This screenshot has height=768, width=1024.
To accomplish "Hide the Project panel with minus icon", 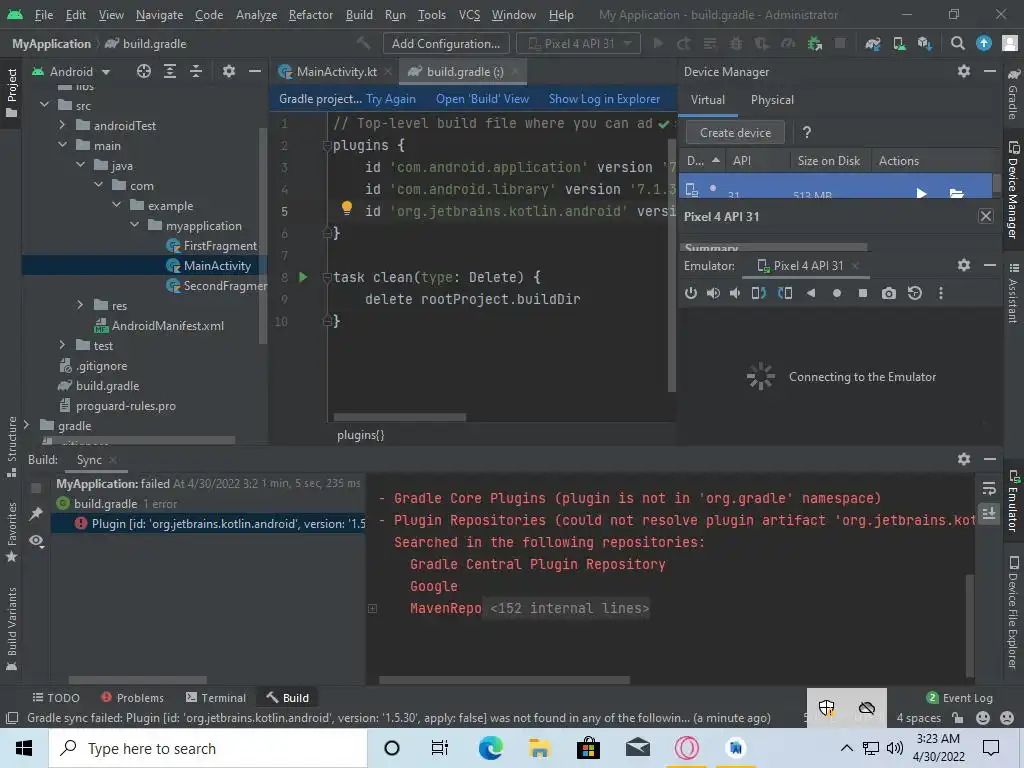I will point(255,71).
